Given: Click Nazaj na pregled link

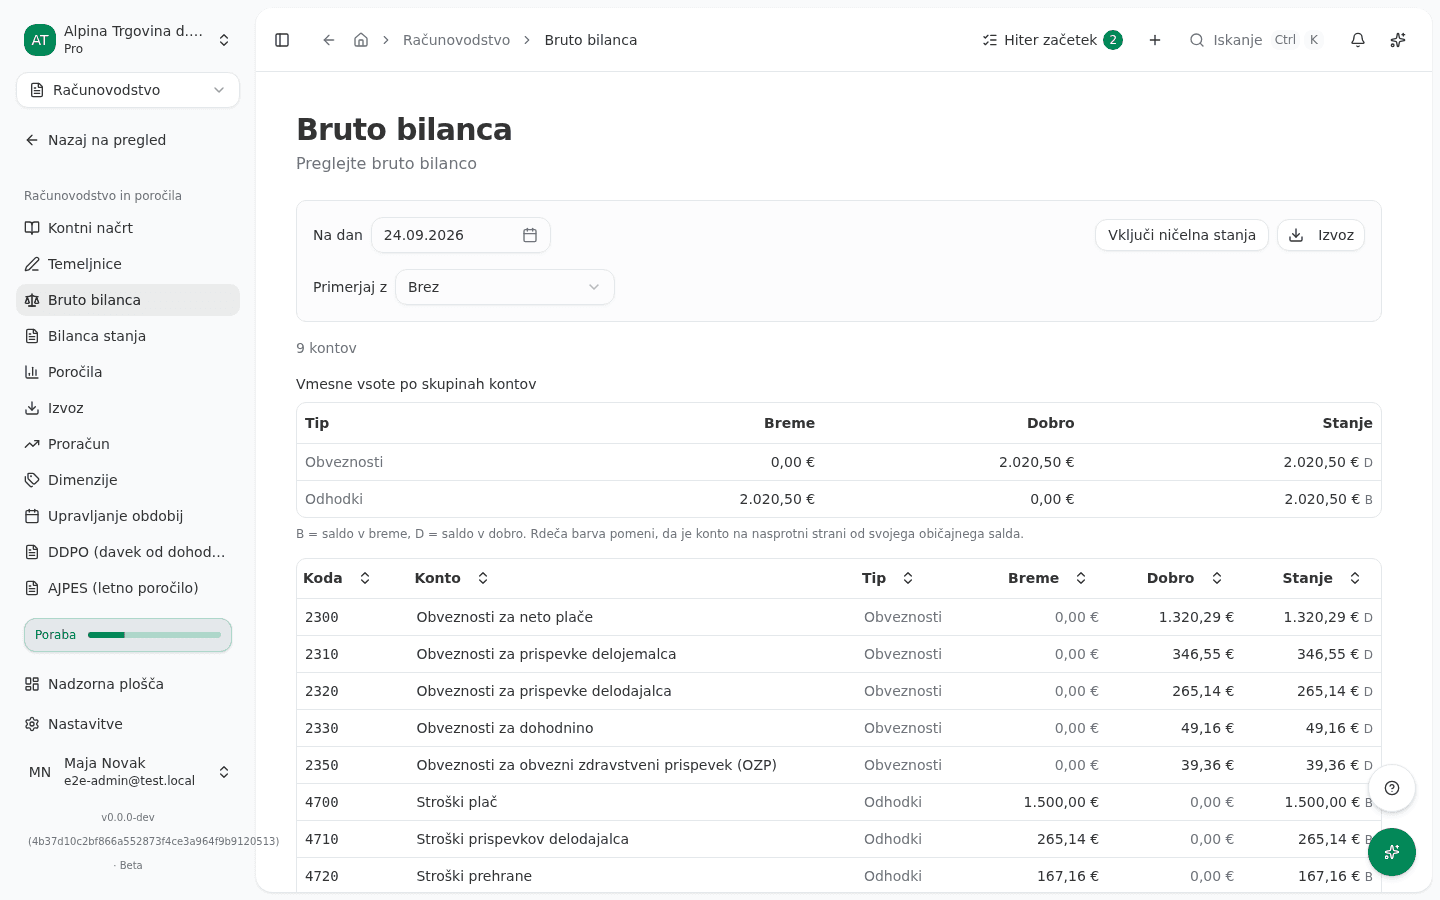Looking at the screenshot, I should click(128, 140).
